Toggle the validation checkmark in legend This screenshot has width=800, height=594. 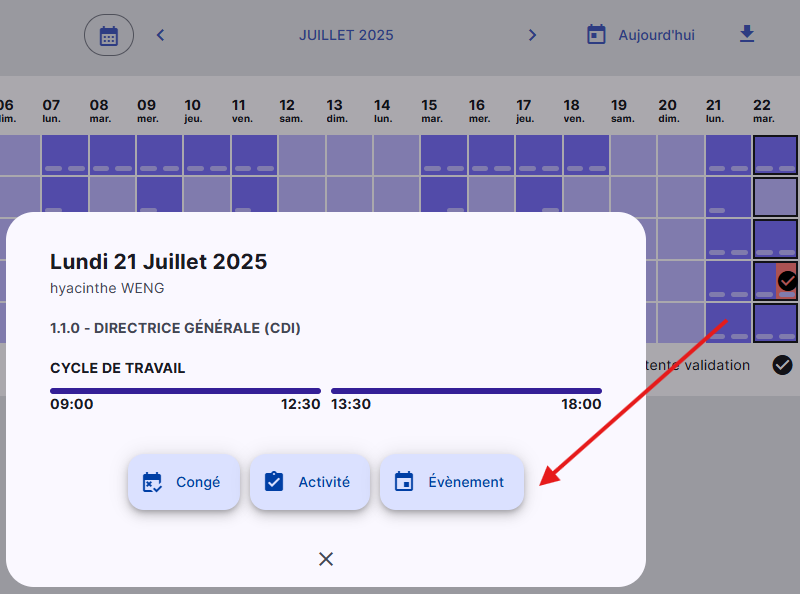pos(782,365)
